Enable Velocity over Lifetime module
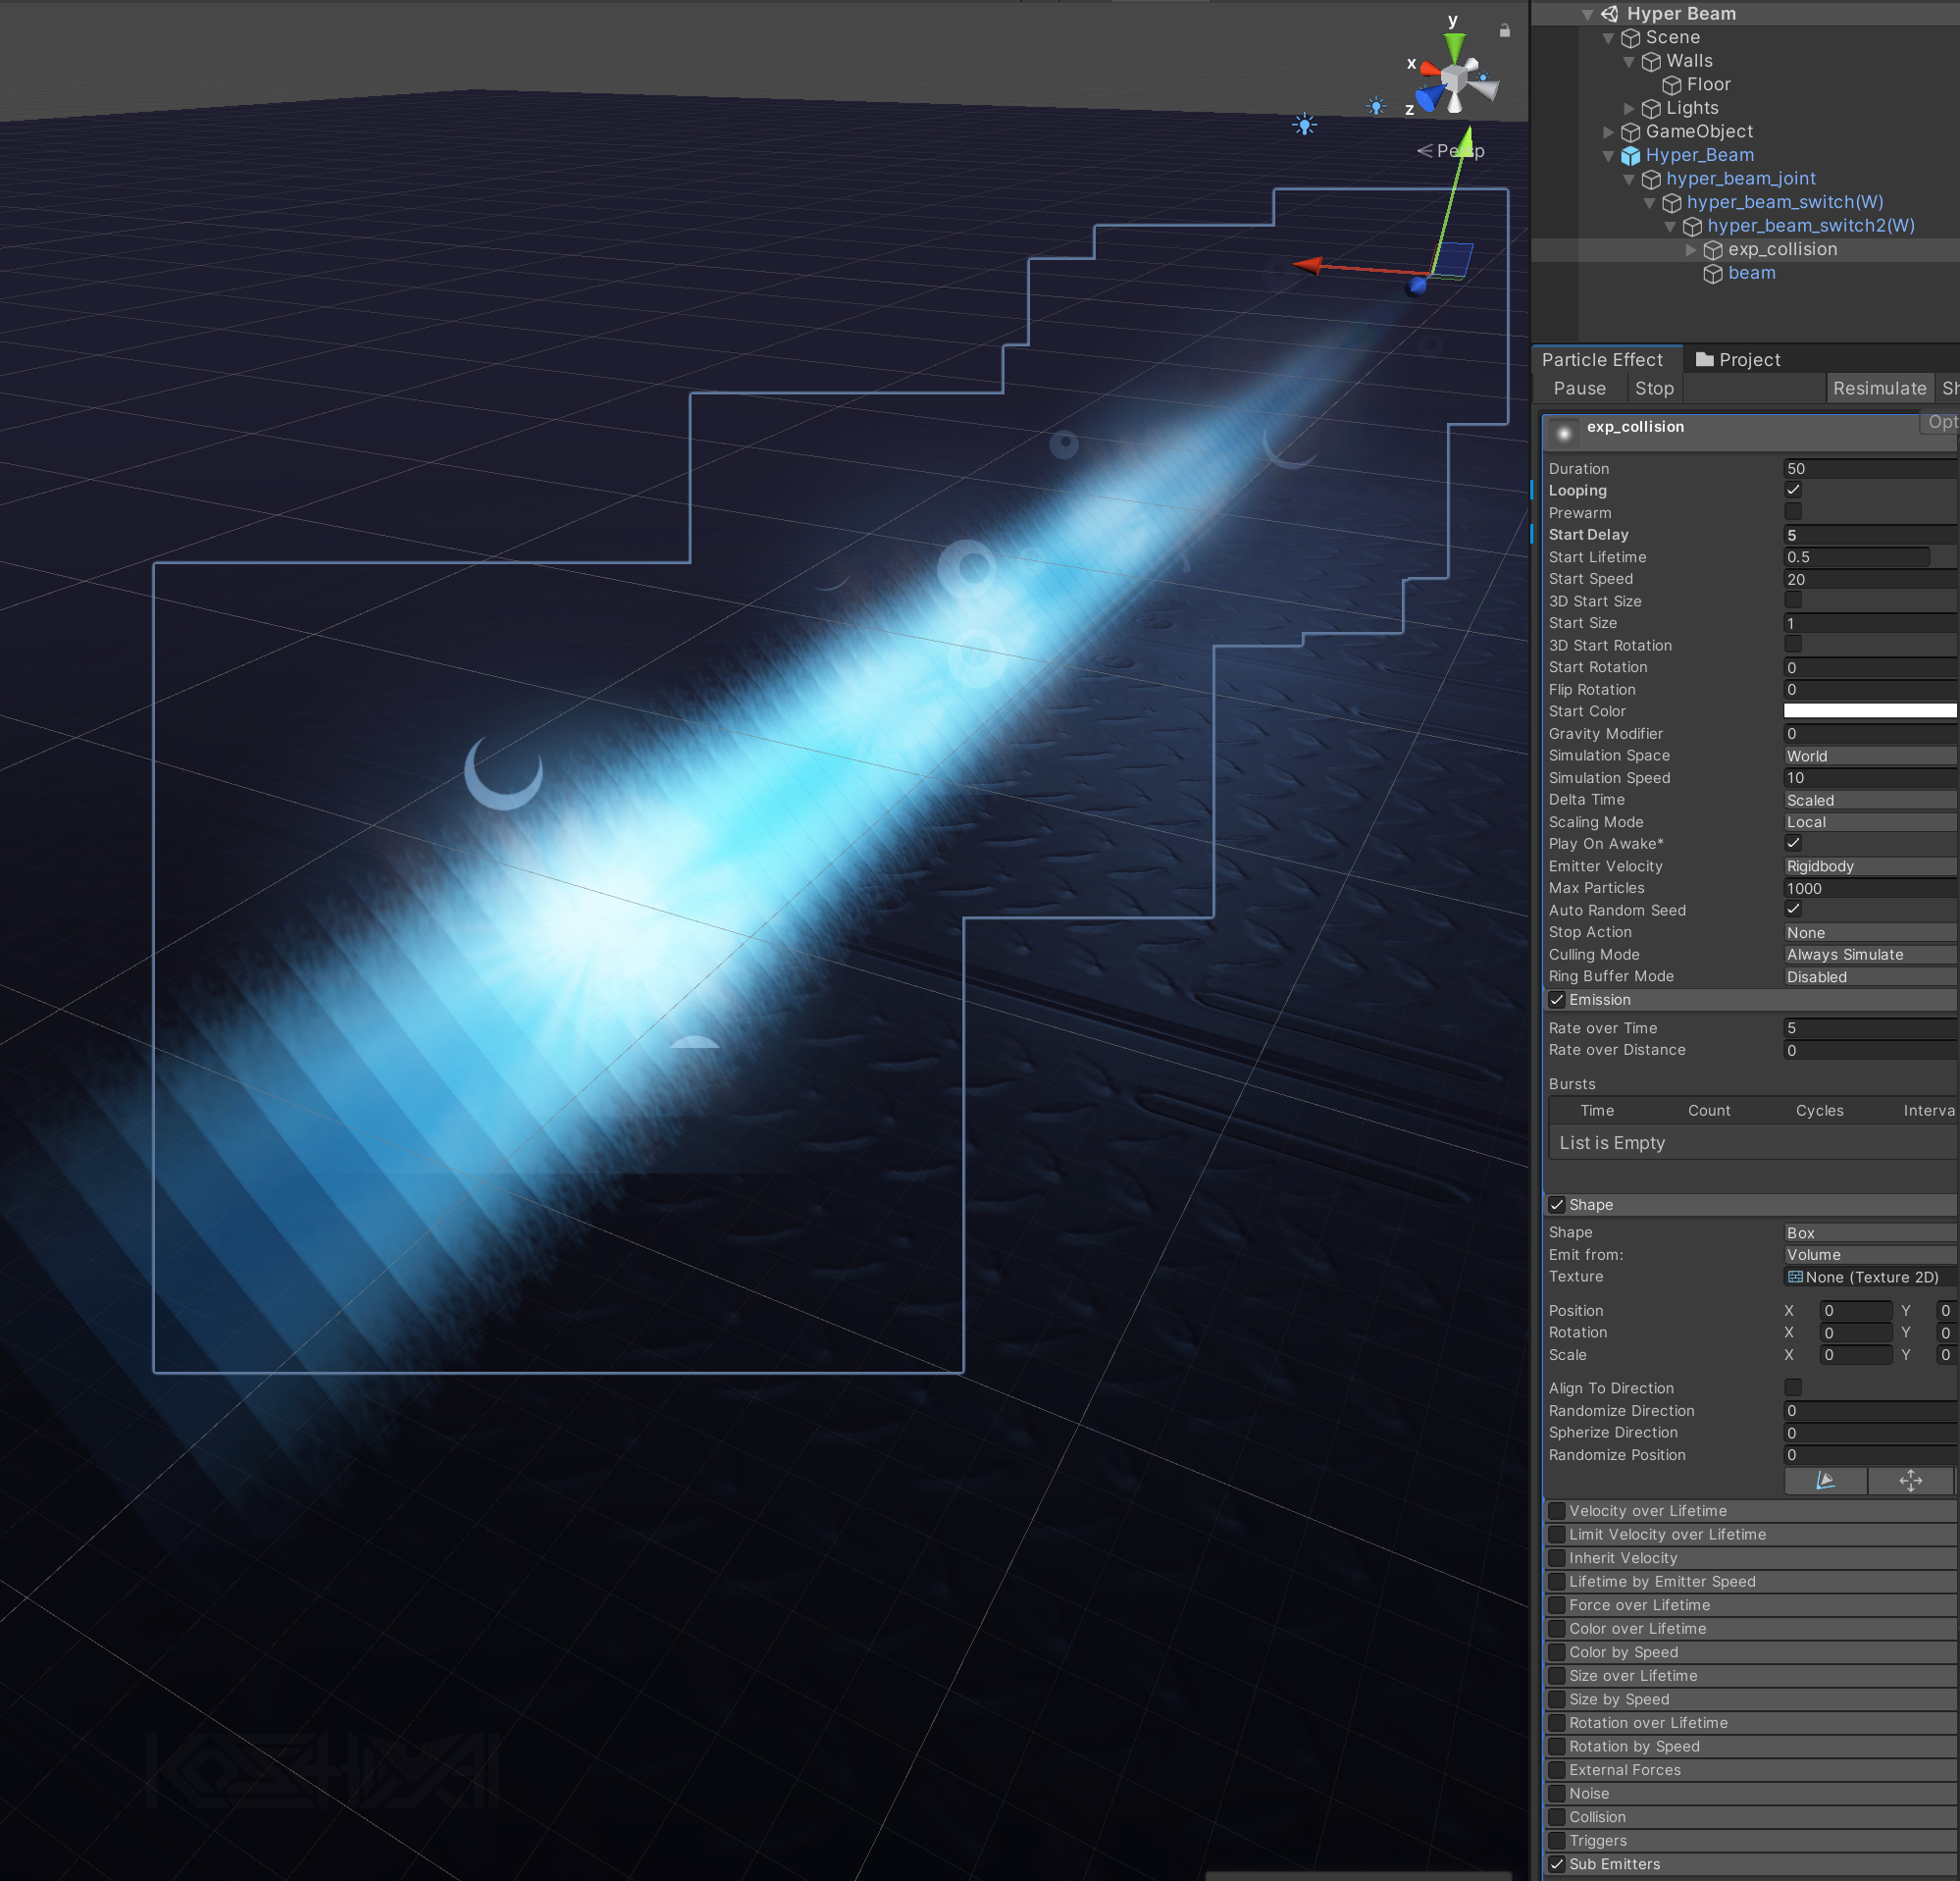The height and width of the screenshot is (1881, 1960). [x=1557, y=1511]
